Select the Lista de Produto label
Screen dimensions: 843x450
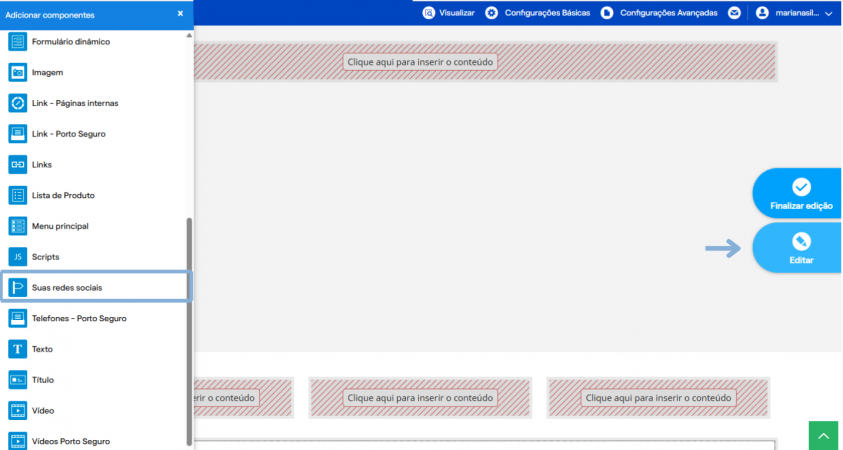tap(63, 195)
